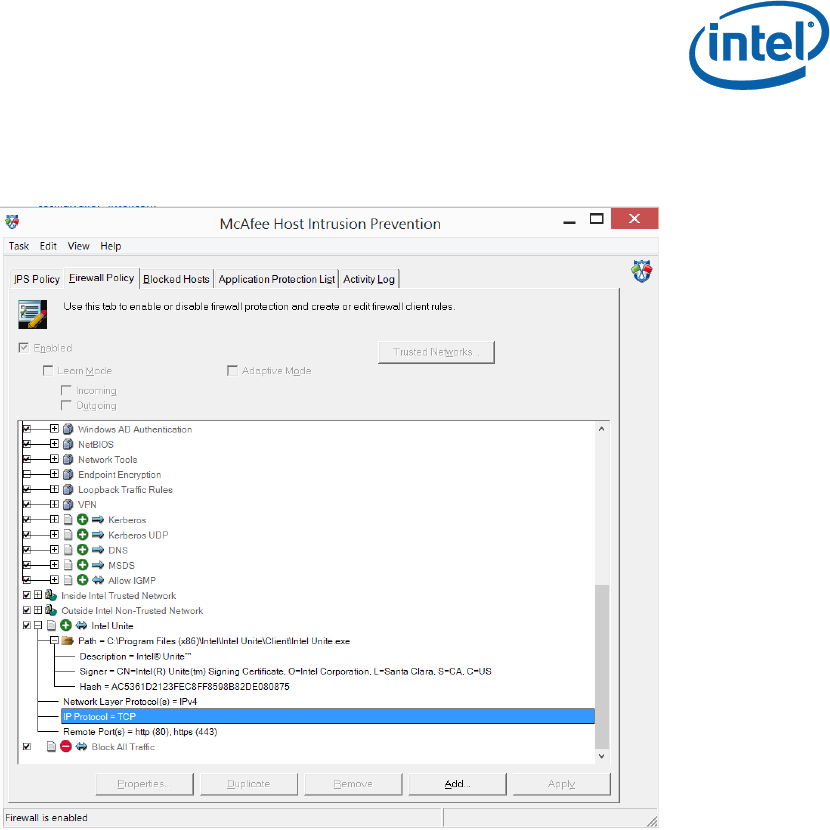This screenshot has height=830, width=830.
Task: Click the outgoing arrow icon next to DNS
Action: click(98, 549)
